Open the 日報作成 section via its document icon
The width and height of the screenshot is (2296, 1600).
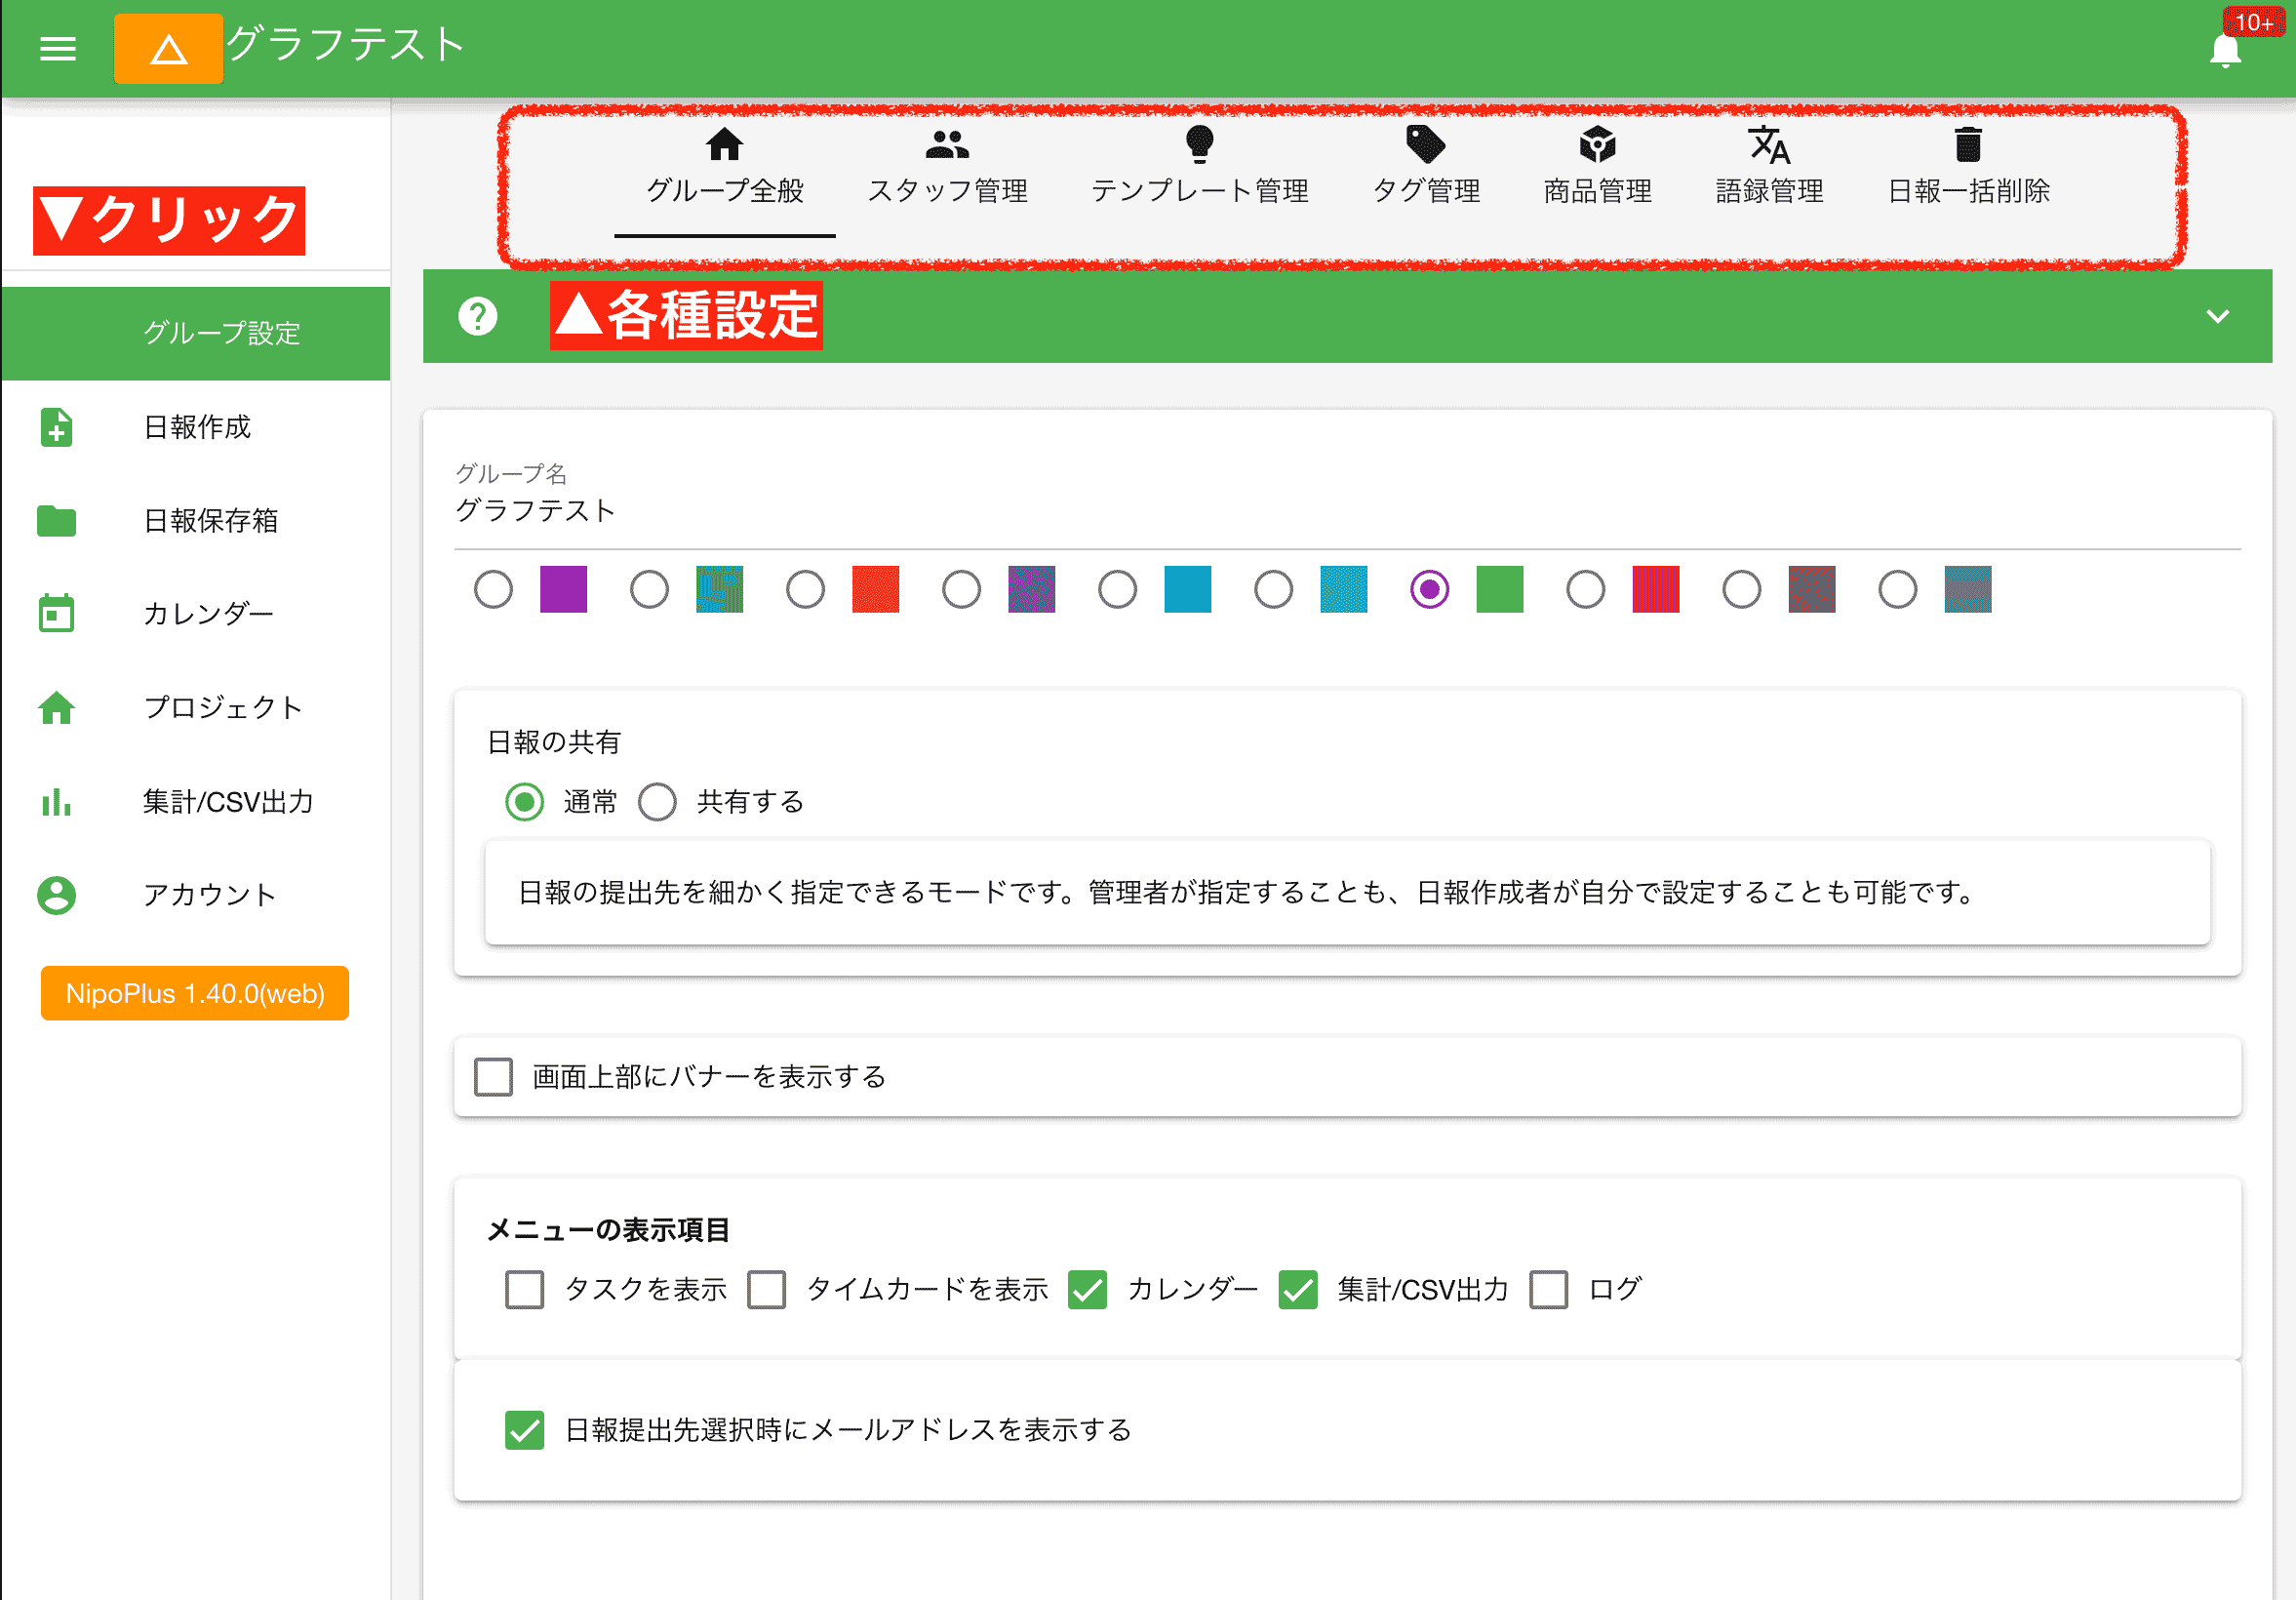pos(56,428)
